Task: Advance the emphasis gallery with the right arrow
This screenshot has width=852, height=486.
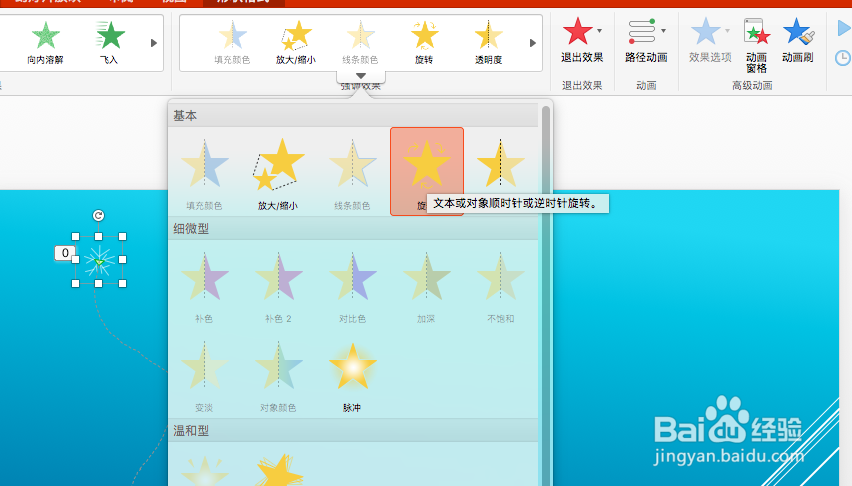Action: [532, 43]
